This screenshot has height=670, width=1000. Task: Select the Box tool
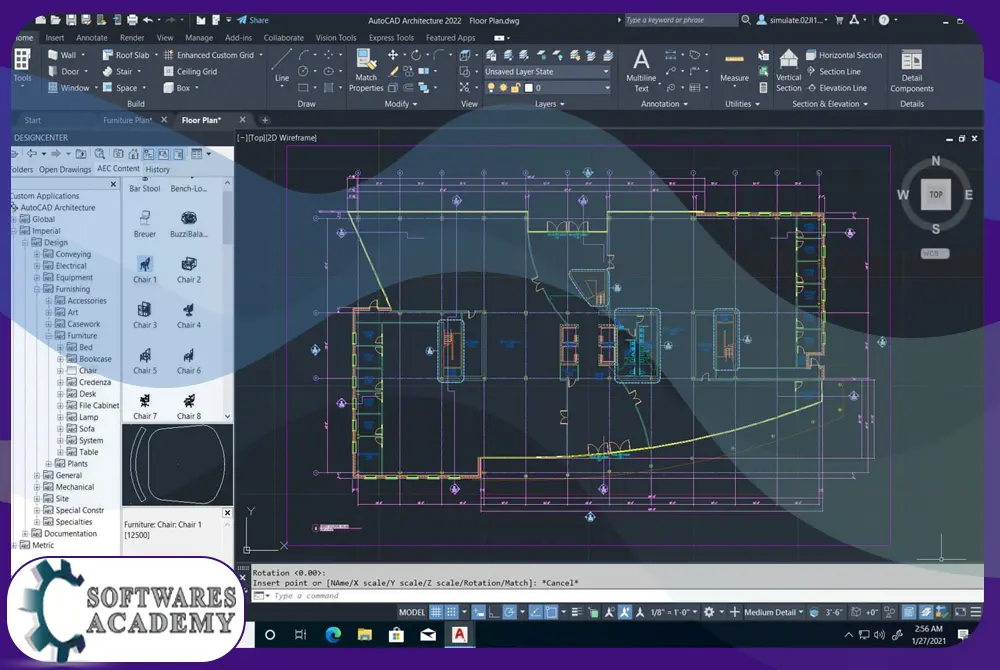point(177,88)
